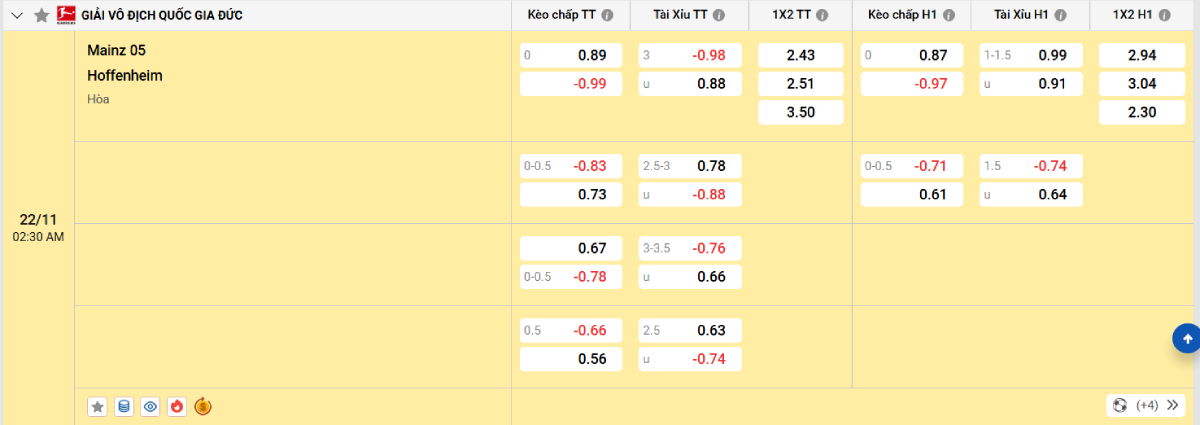Click the info icon beside Tài Xỉu H1
The width and height of the screenshot is (1200, 425).
(1060, 16)
